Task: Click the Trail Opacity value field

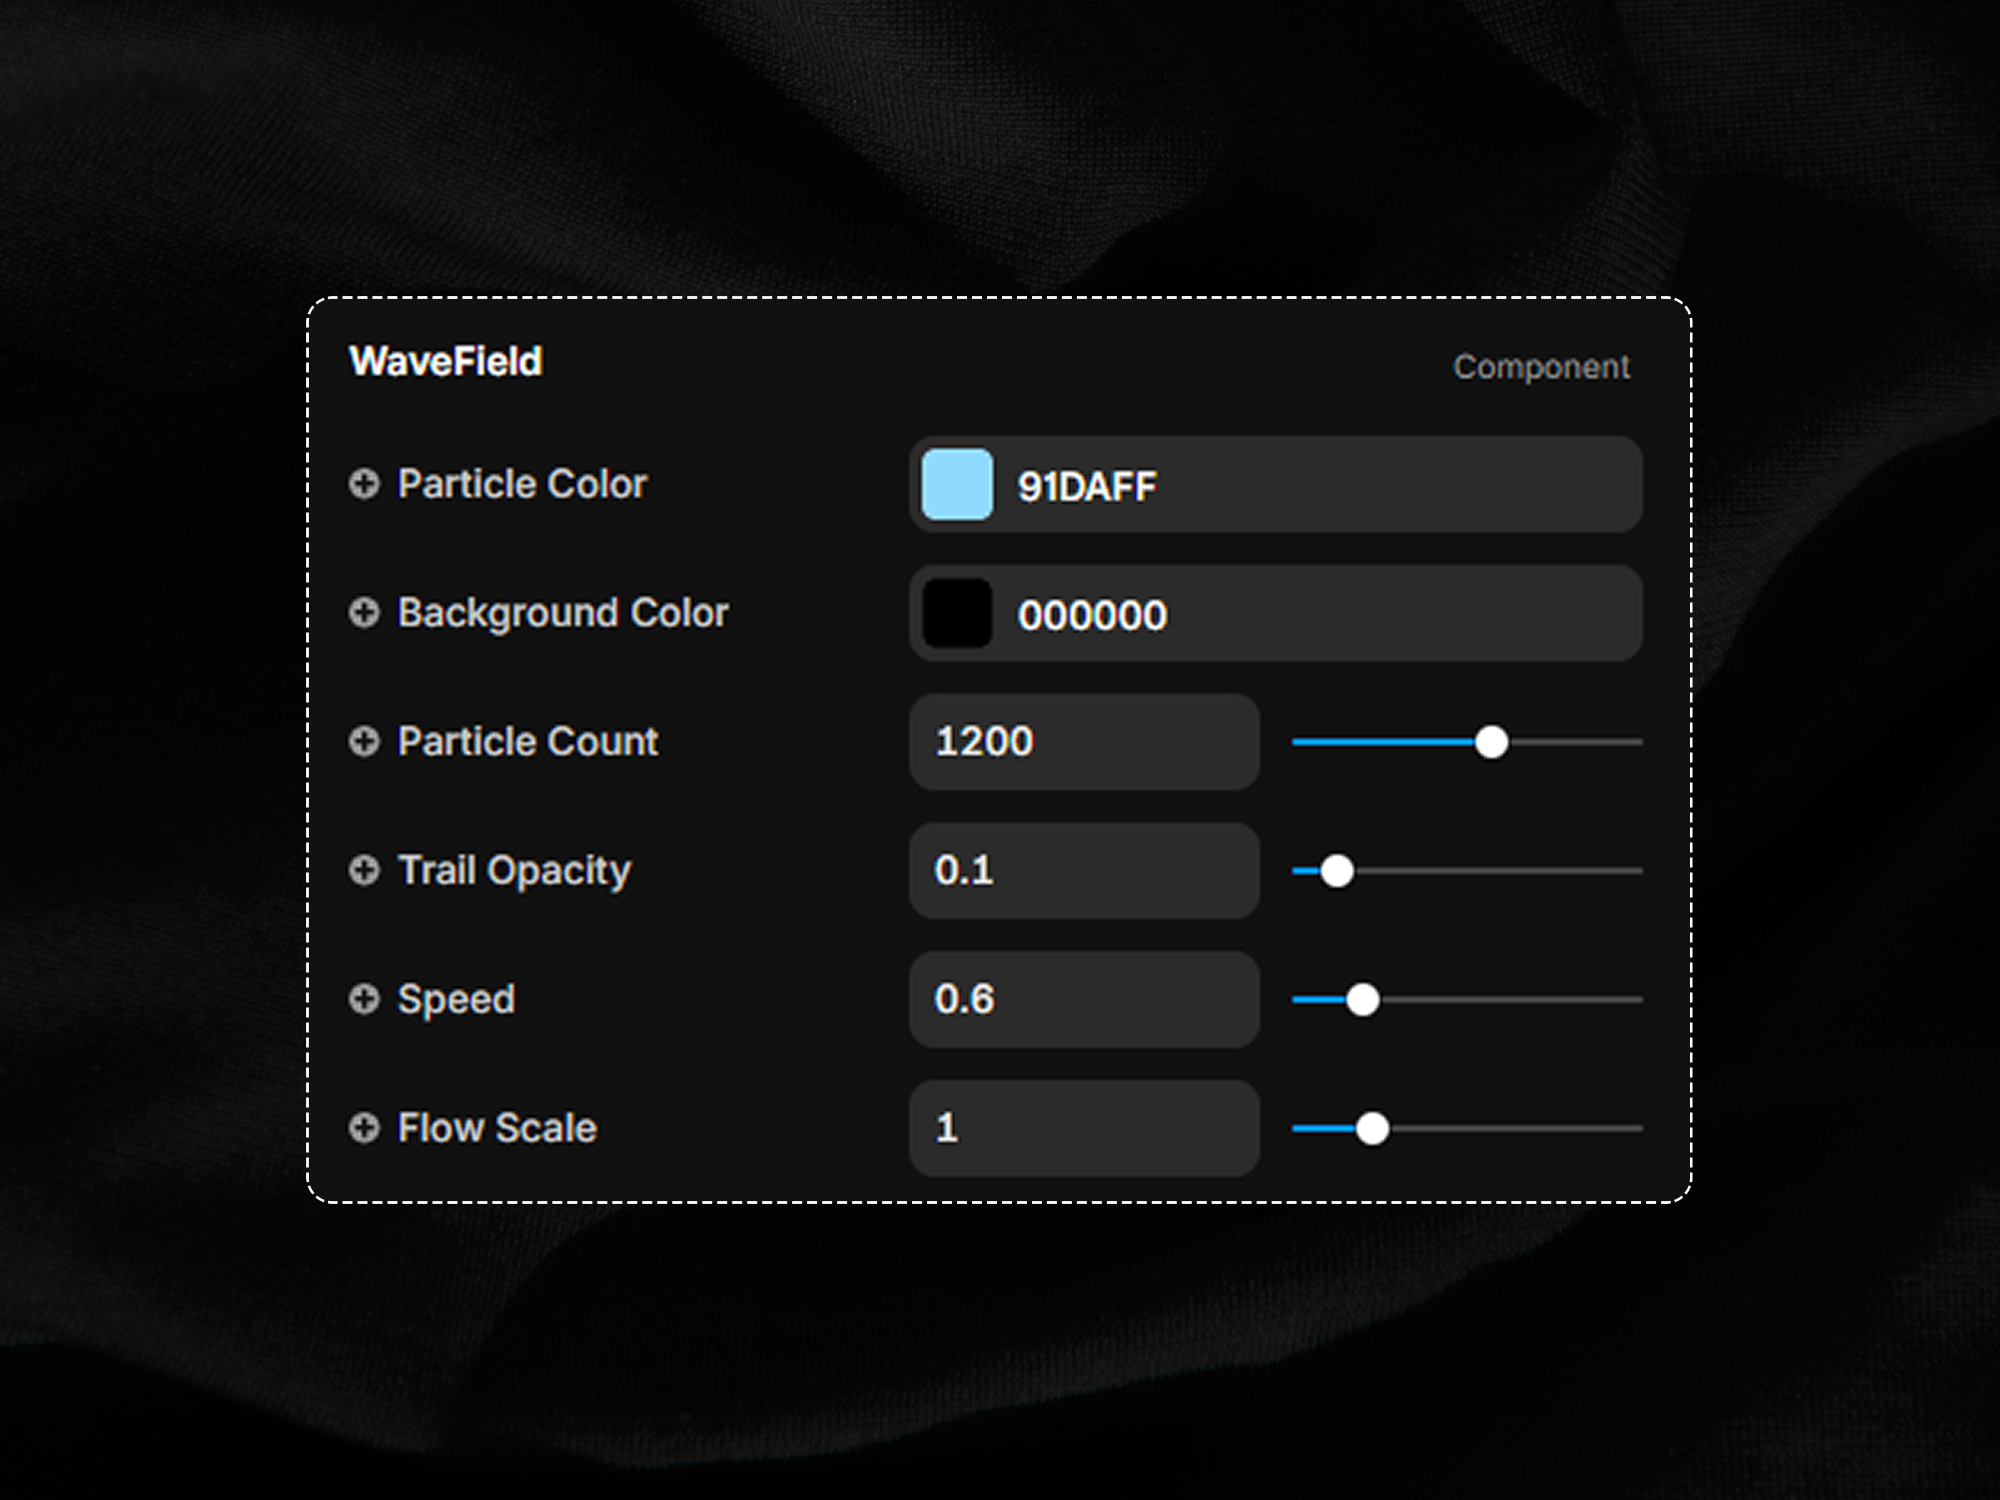Action: click(1083, 870)
